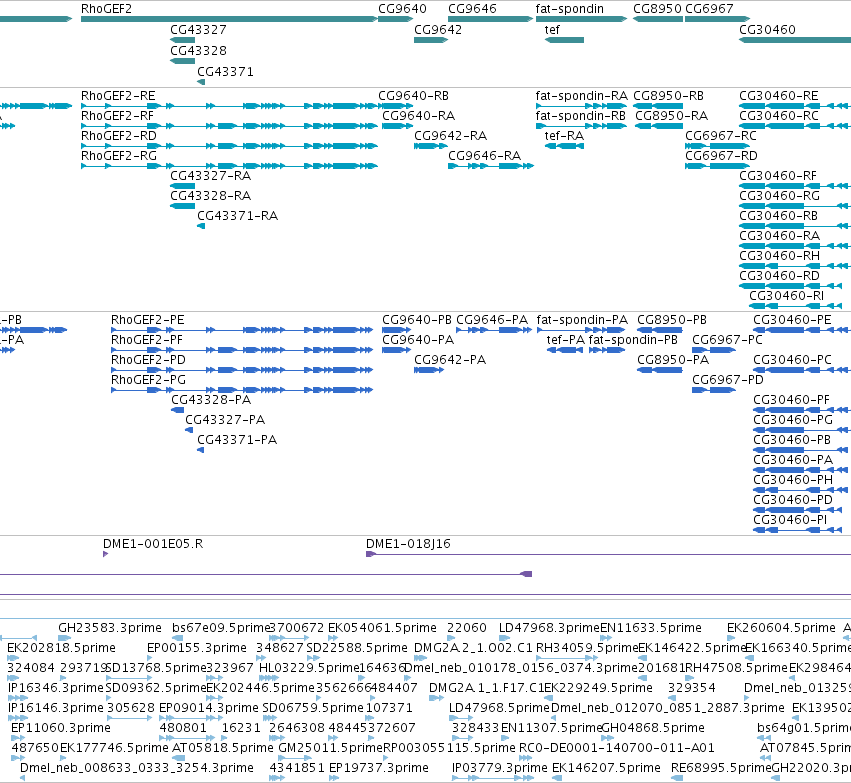Select the tef gene label

click(x=552, y=30)
